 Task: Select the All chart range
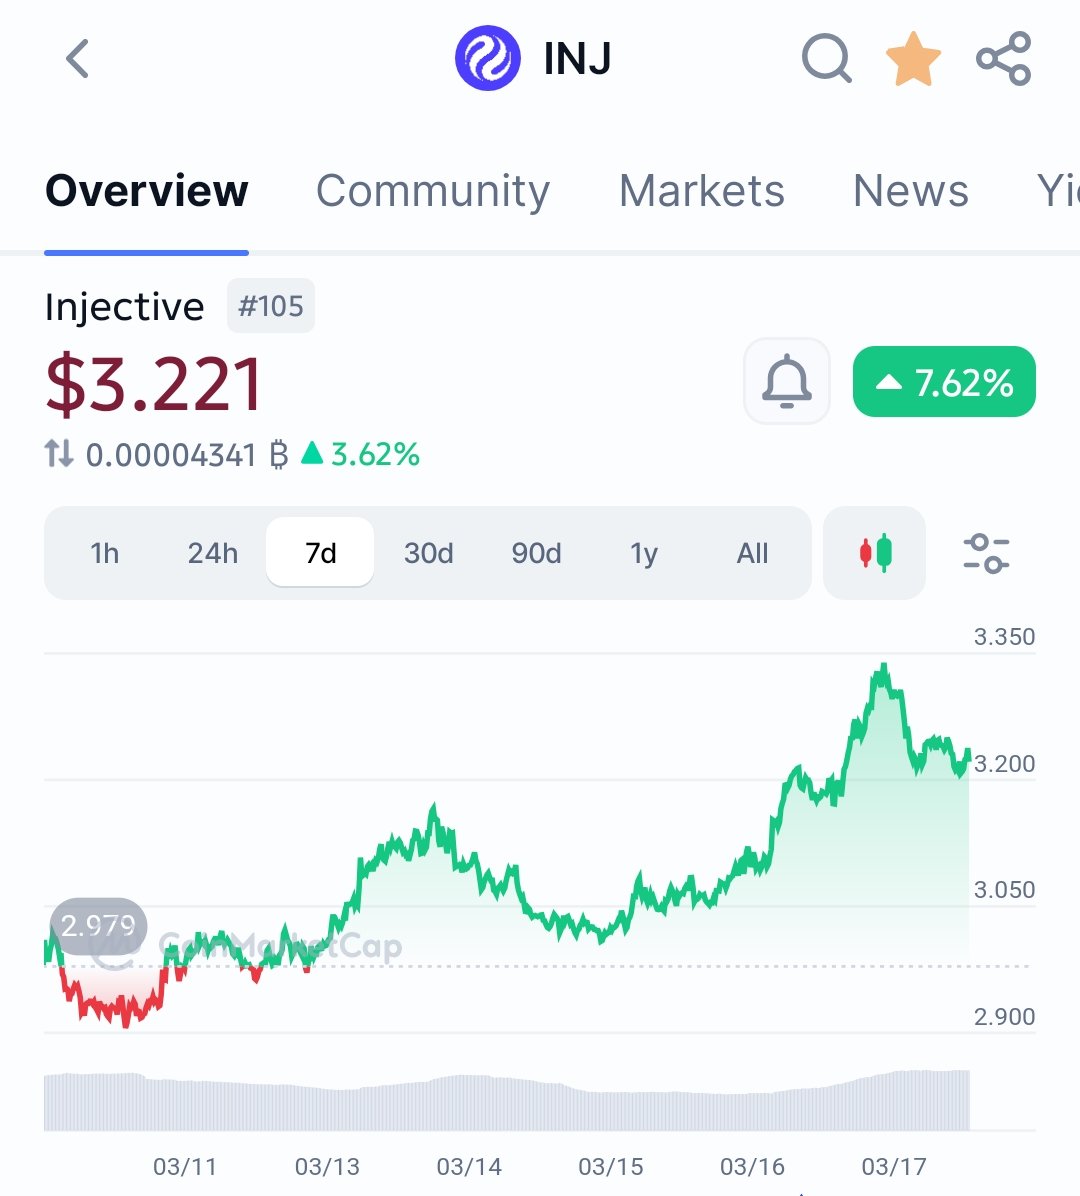click(x=752, y=553)
